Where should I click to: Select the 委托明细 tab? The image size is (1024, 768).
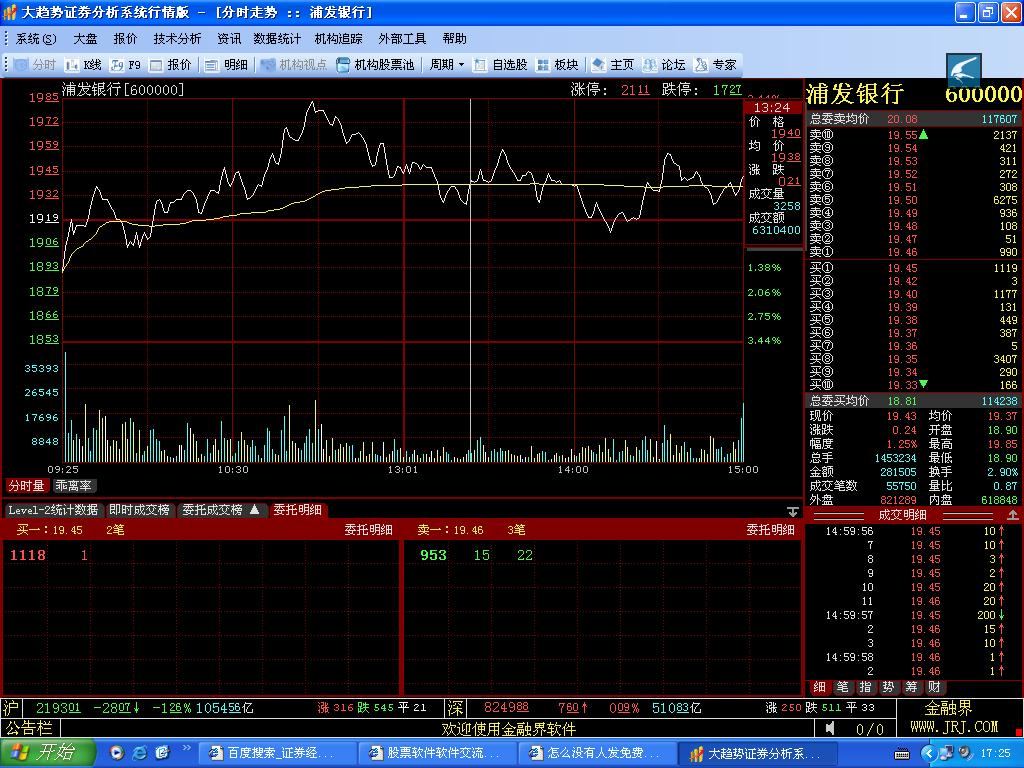[x=298, y=510]
